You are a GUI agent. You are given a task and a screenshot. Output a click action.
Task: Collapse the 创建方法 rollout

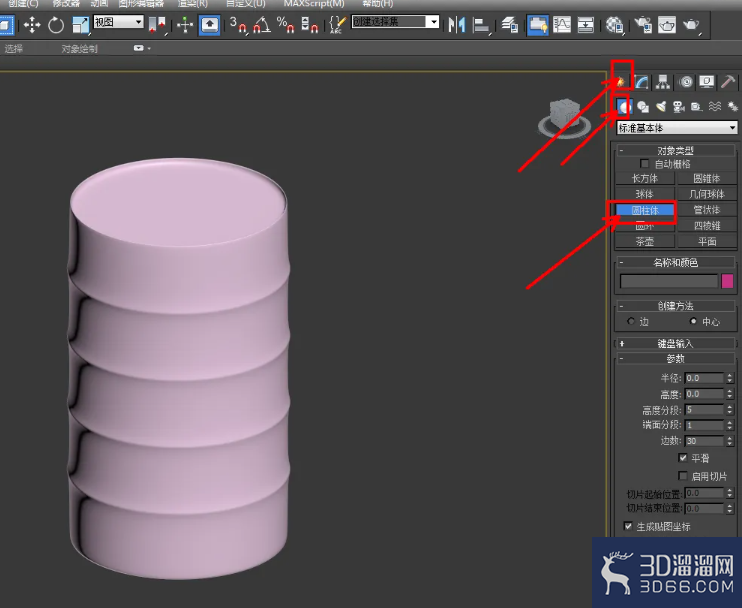[675, 306]
